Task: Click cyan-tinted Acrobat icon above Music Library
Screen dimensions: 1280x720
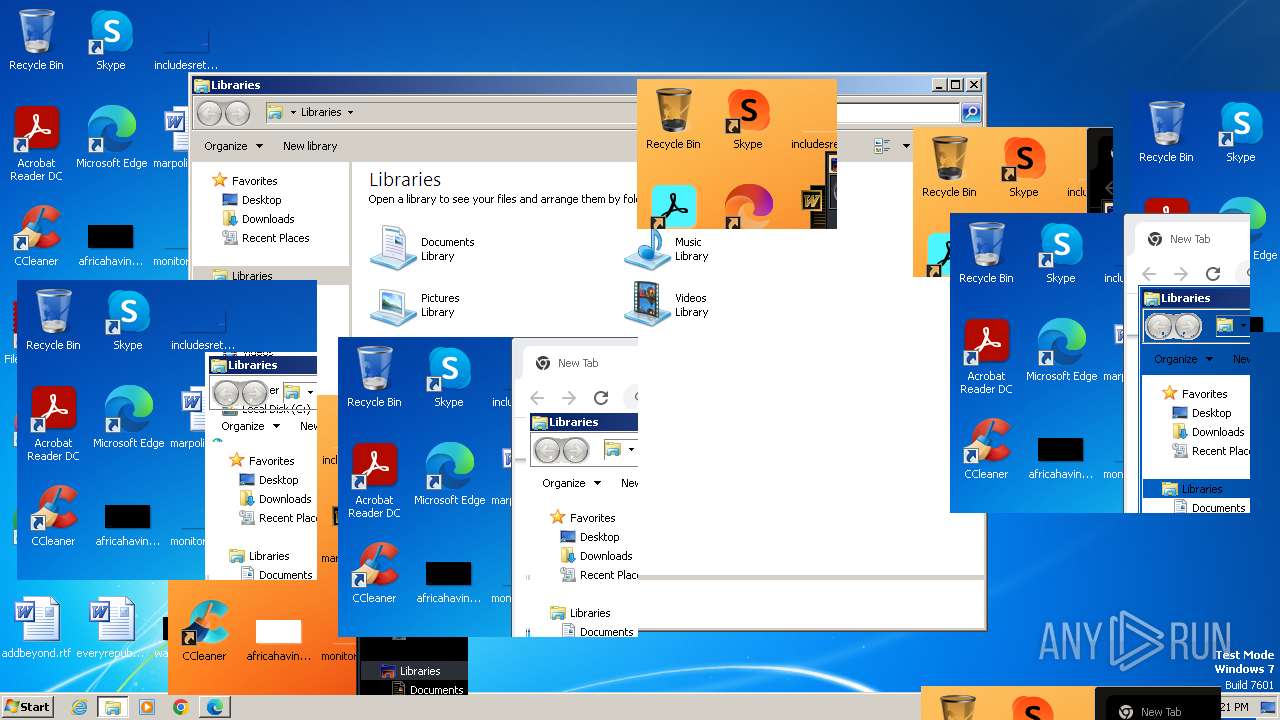Action: pos(673,206)
